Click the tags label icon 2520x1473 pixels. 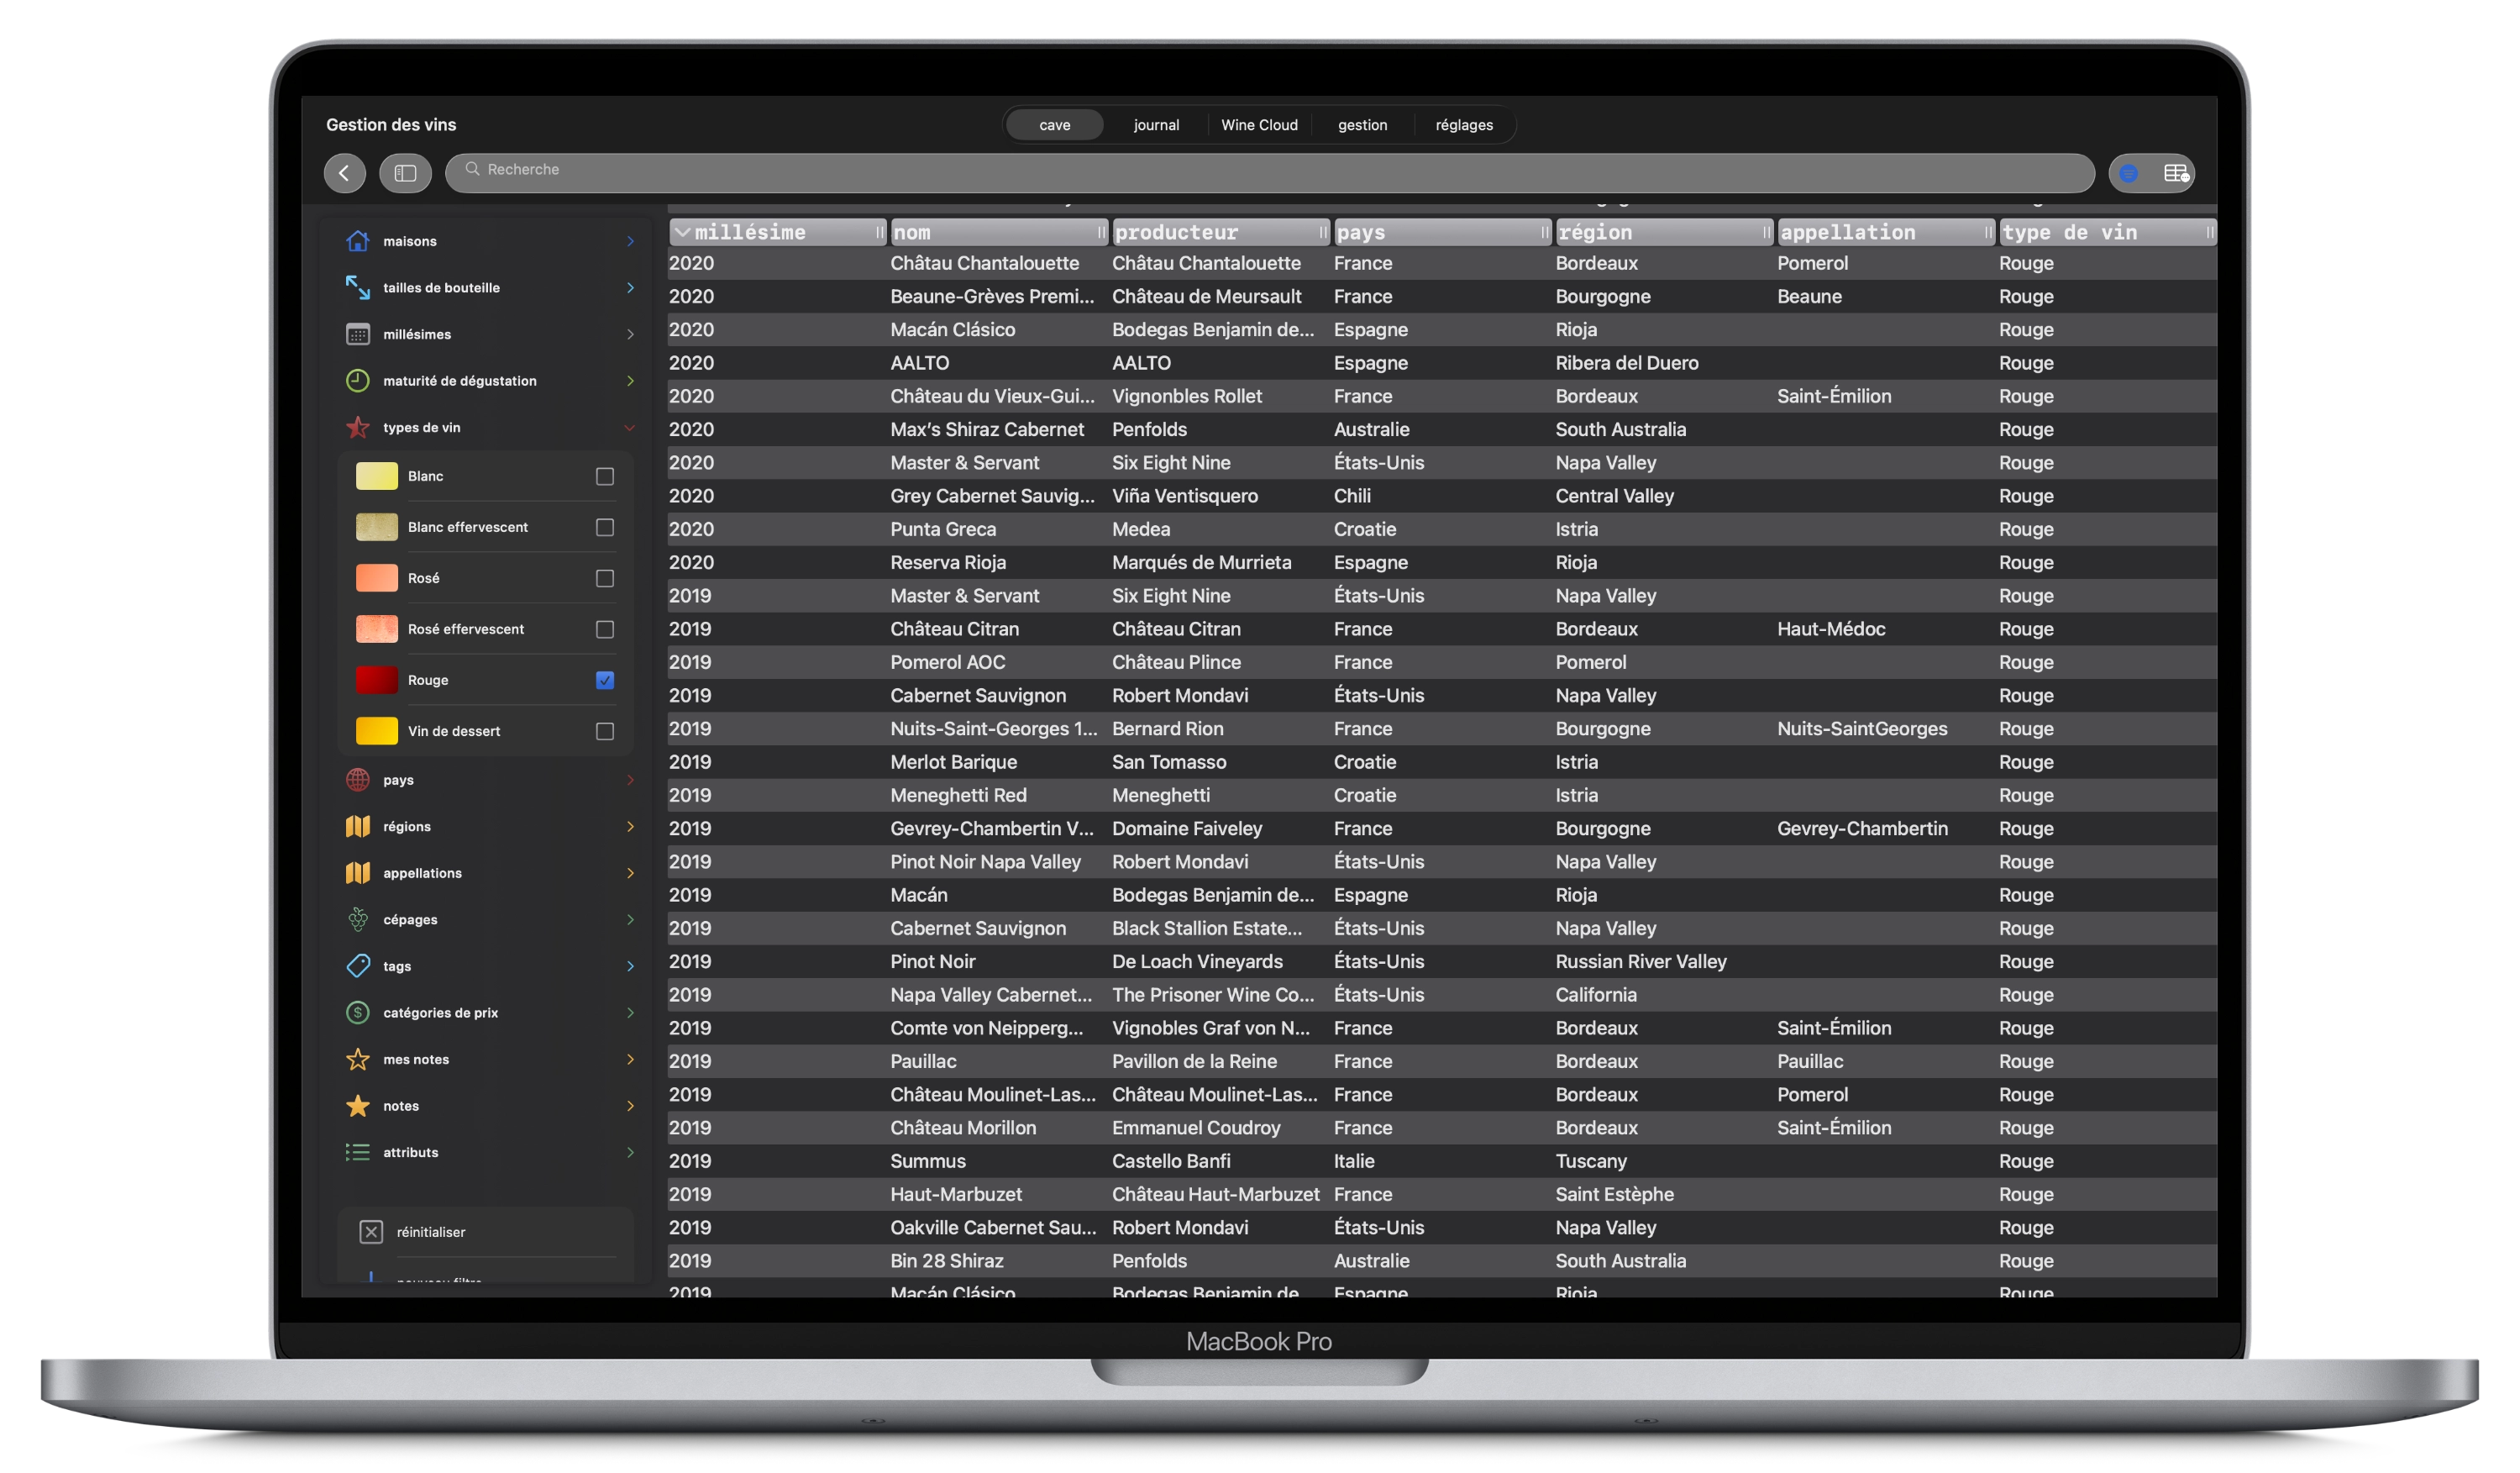357,966
